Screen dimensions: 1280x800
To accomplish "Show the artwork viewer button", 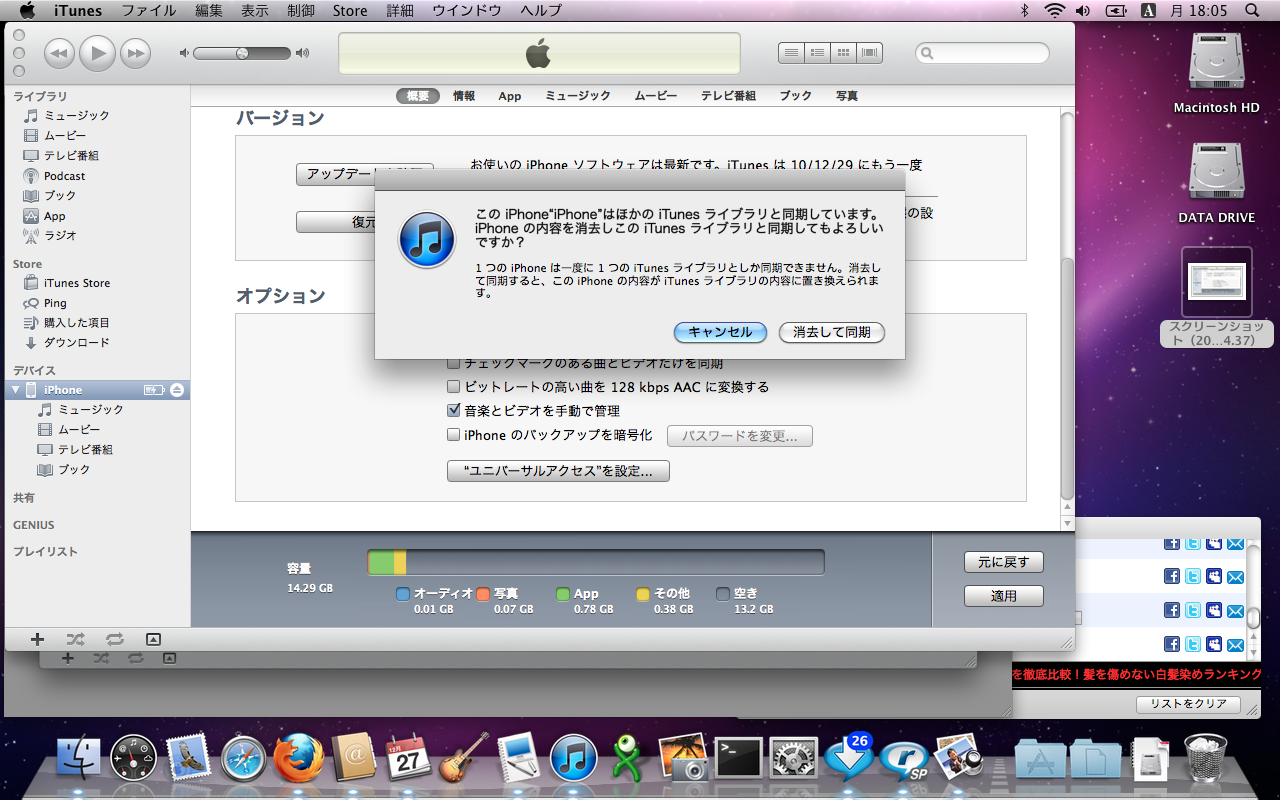I will 153,639.
